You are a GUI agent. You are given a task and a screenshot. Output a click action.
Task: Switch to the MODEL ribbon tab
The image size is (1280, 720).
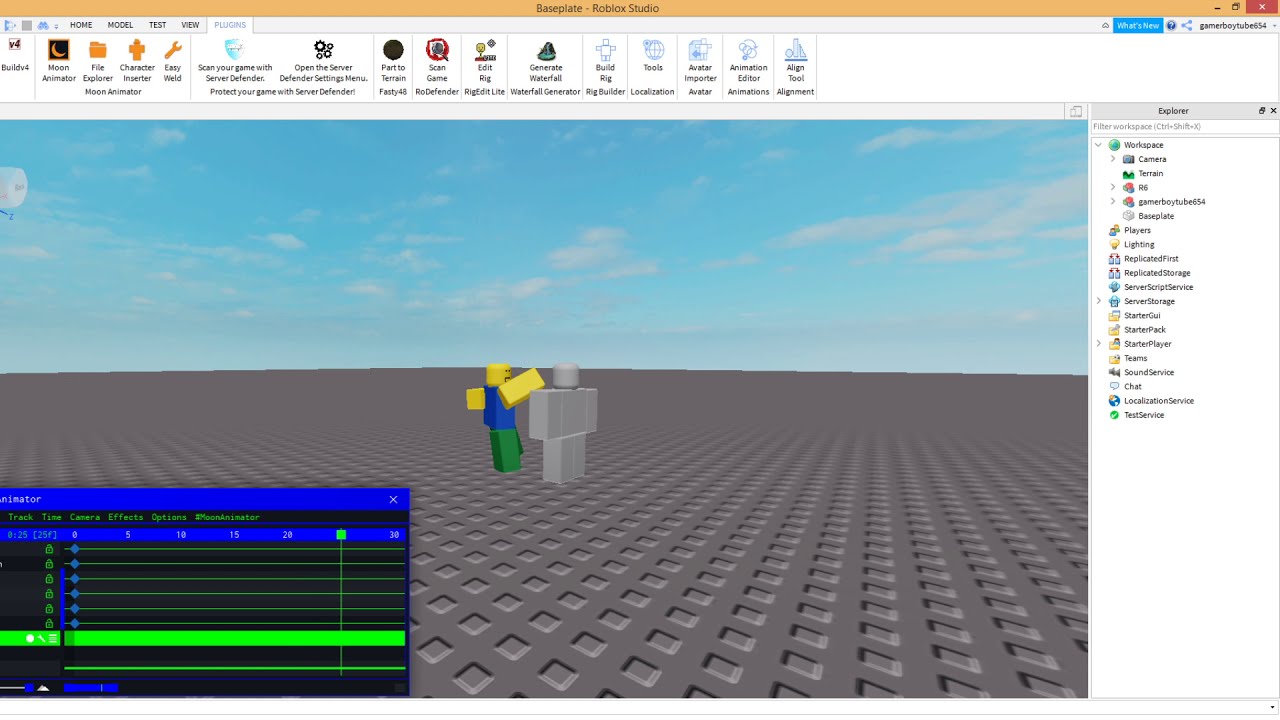pyautogui.click(x=120, y=25)
